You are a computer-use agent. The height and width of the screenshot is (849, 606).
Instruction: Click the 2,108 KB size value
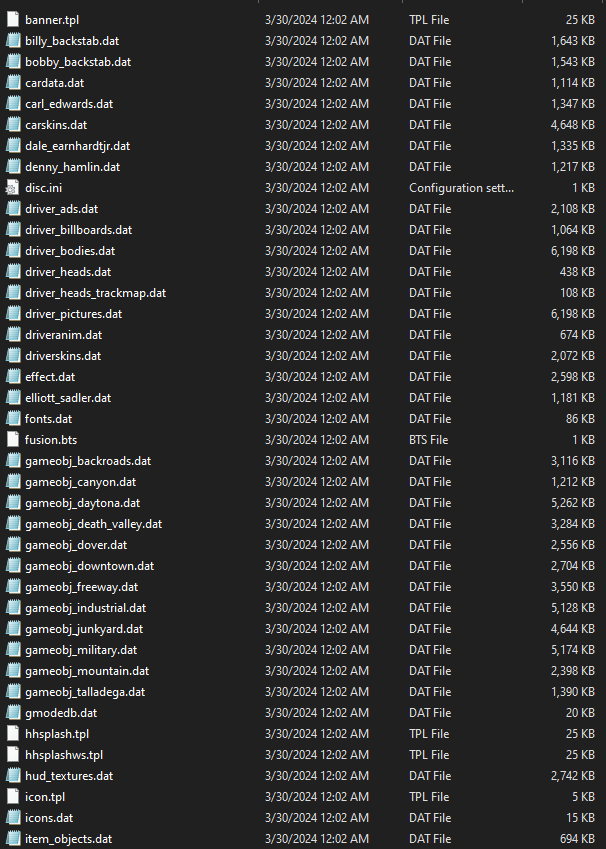pyautogui.click(x=572, y=209)
